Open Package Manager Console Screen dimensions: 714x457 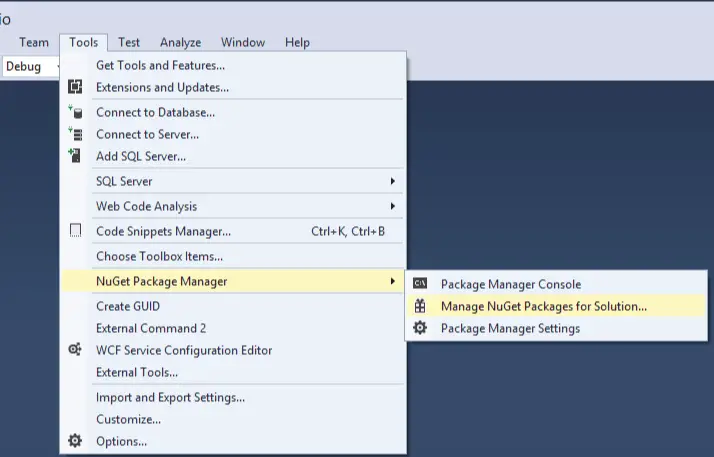(x=556, y=284)
